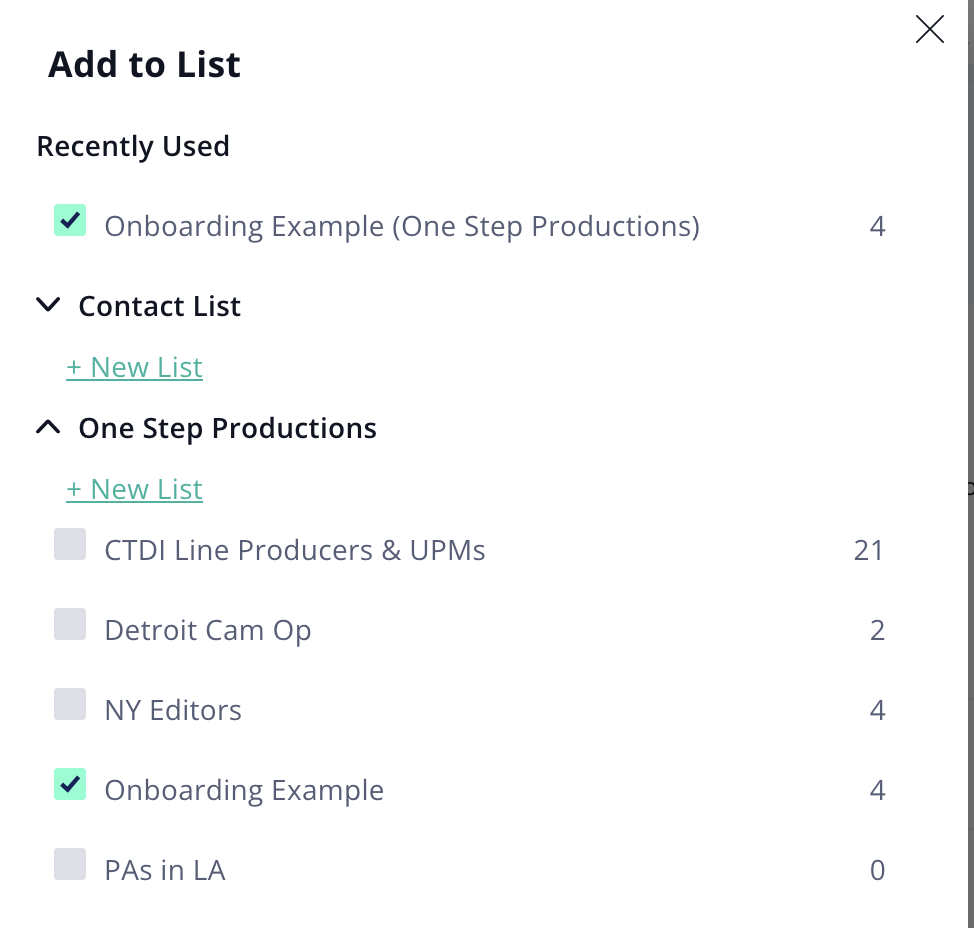Viewport: 974px width, 928px height.
Task: Uncheck the Onboarding Example list checkbox
Action: click(70, 784)
